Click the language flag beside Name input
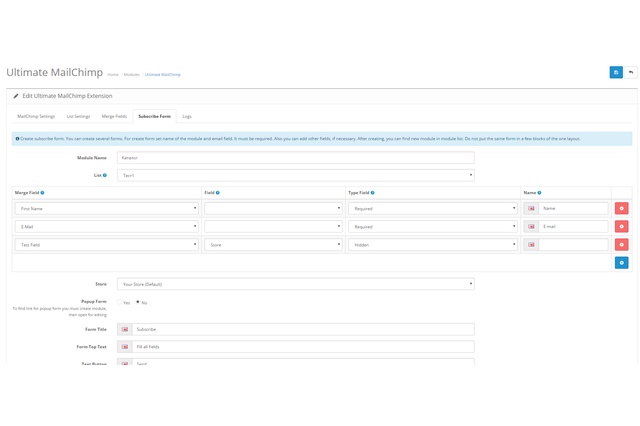 click(531, 209)
